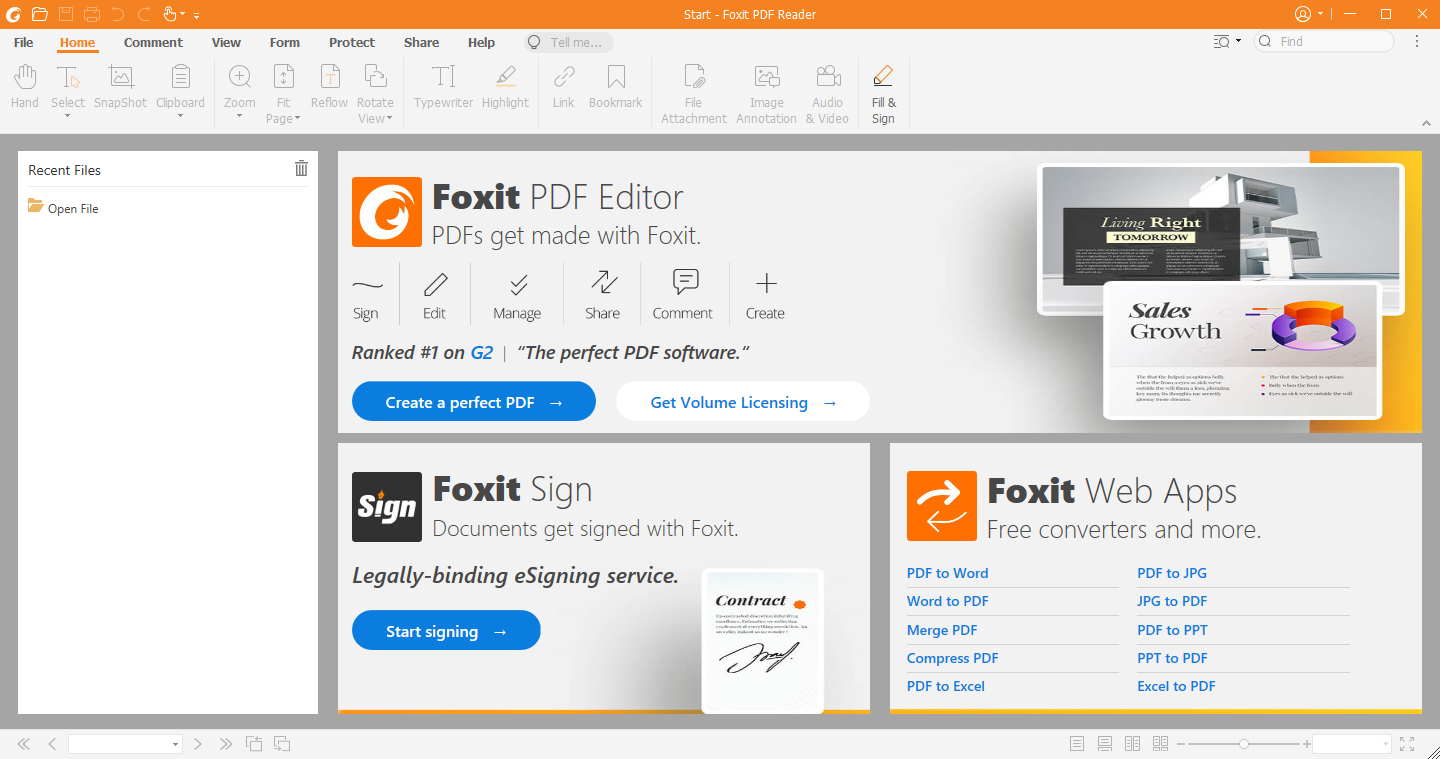Switch to continuous page view
Viewport: 1440px width, 759px height.
tap(1105, 744)
